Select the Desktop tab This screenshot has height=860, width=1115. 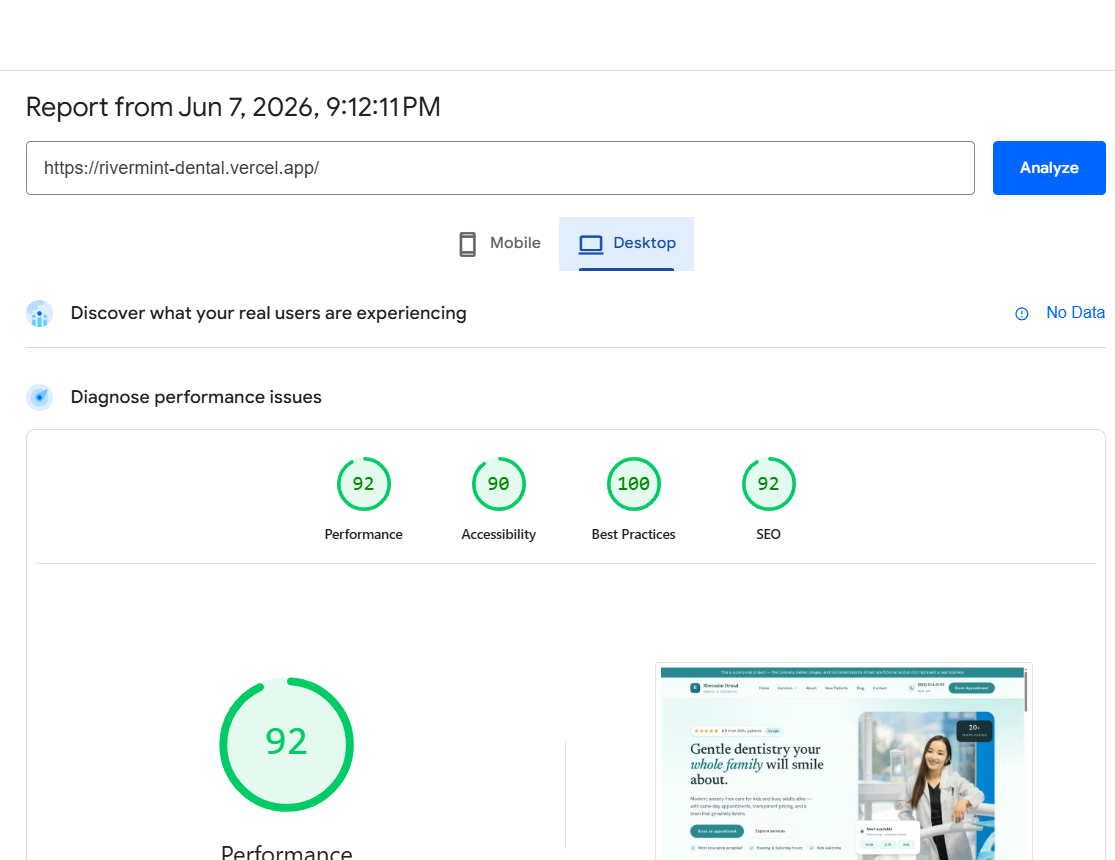(x=626, y=243)
